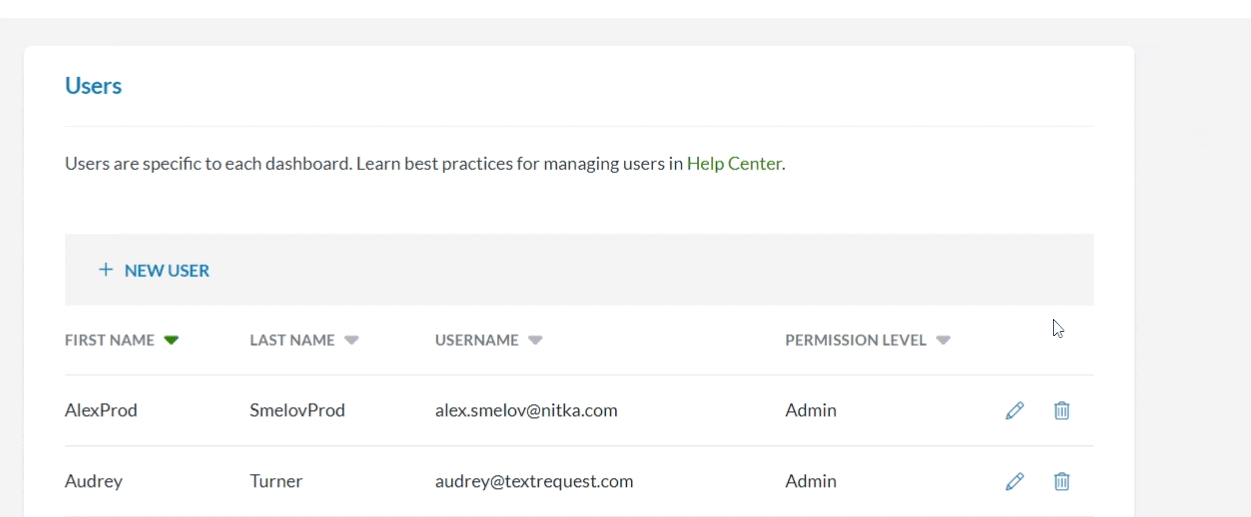Open the Help Center link

734,164
